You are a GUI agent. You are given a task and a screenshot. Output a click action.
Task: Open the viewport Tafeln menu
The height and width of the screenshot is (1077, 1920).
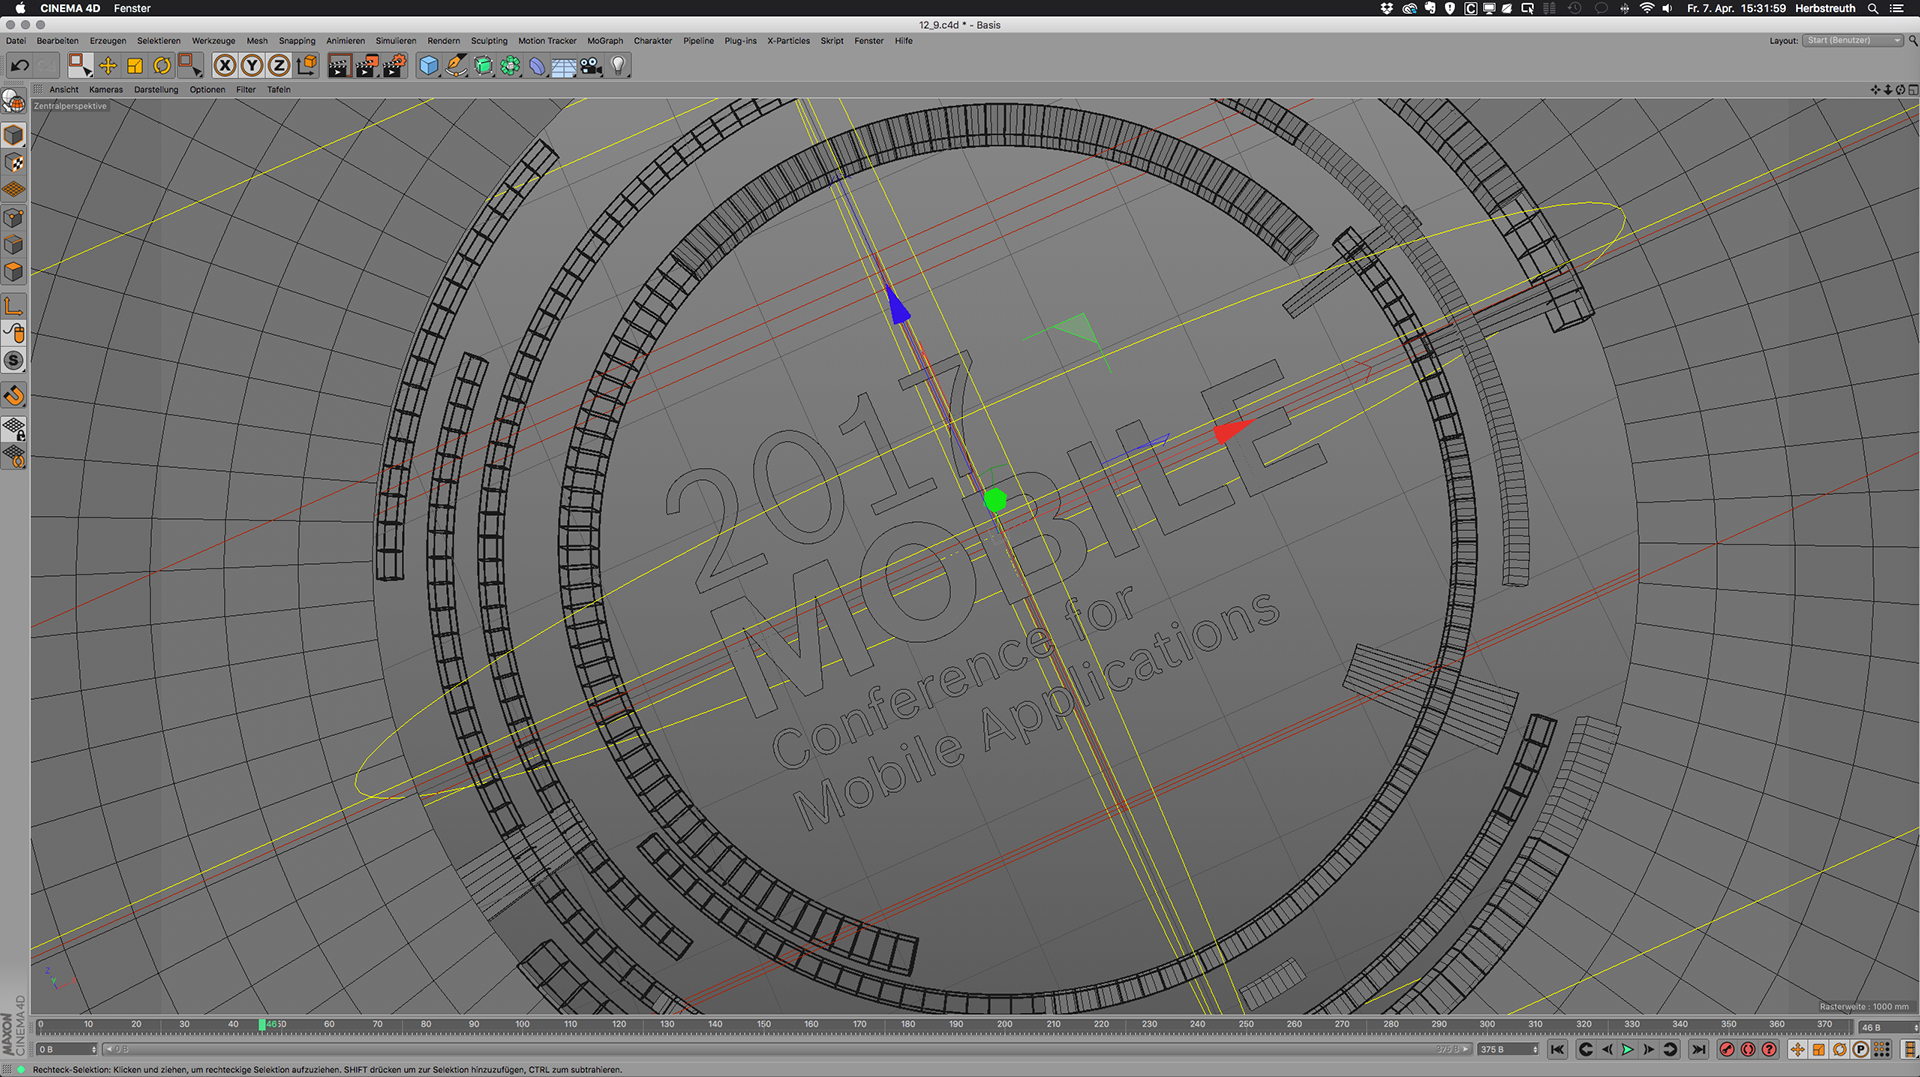[x=279, y=90]
